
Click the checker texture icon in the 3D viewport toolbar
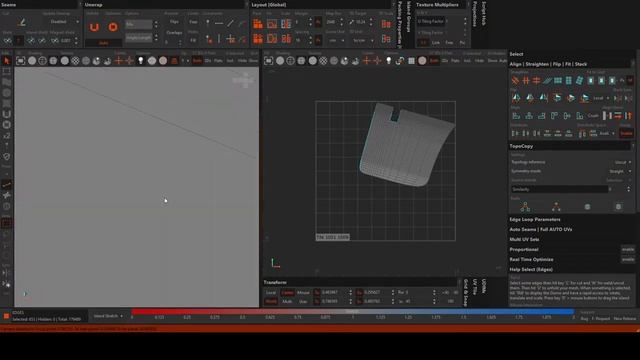coord(76,61)
